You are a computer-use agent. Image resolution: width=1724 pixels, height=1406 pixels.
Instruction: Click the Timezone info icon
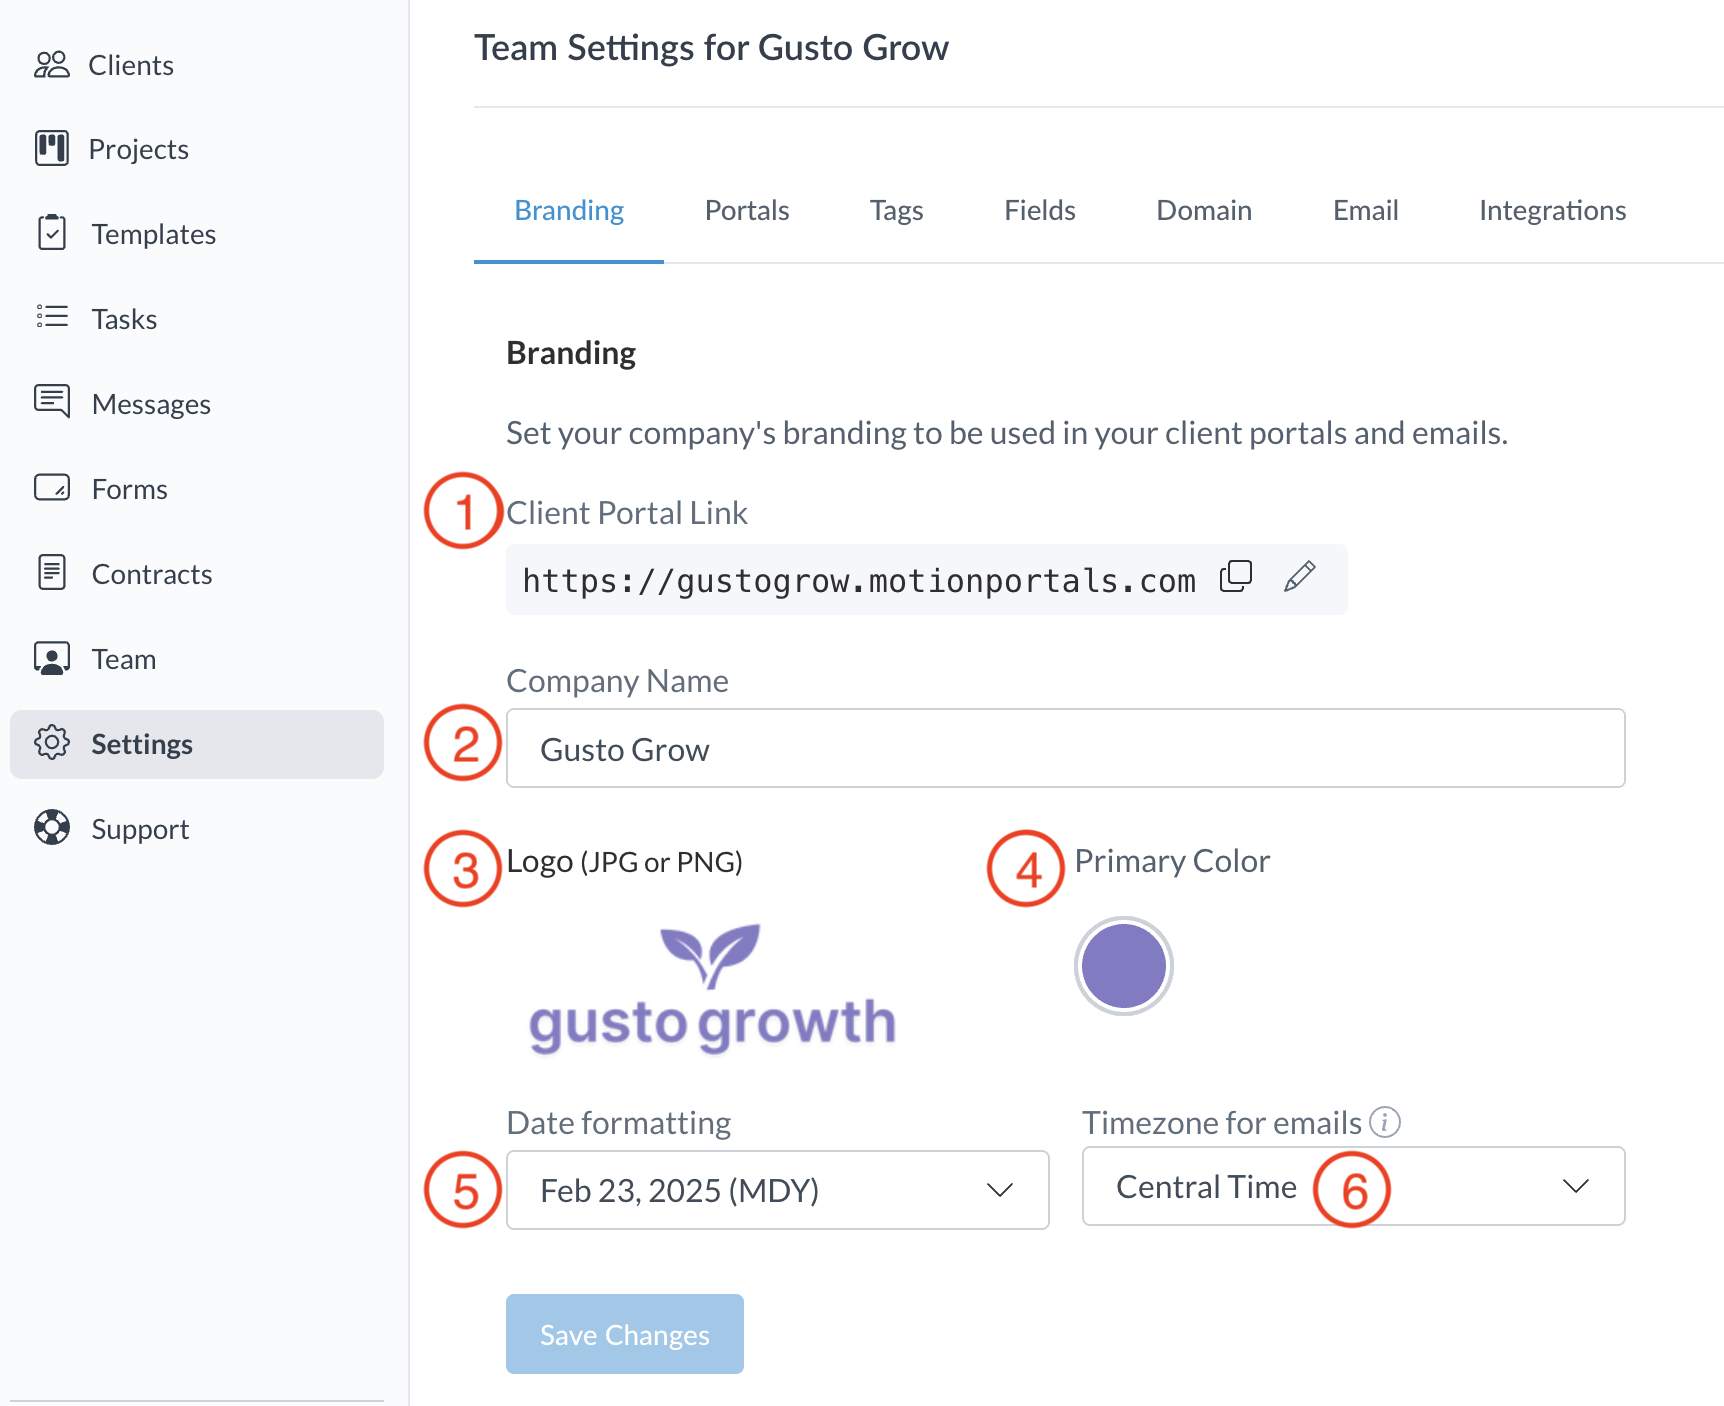(1385, 1122)
